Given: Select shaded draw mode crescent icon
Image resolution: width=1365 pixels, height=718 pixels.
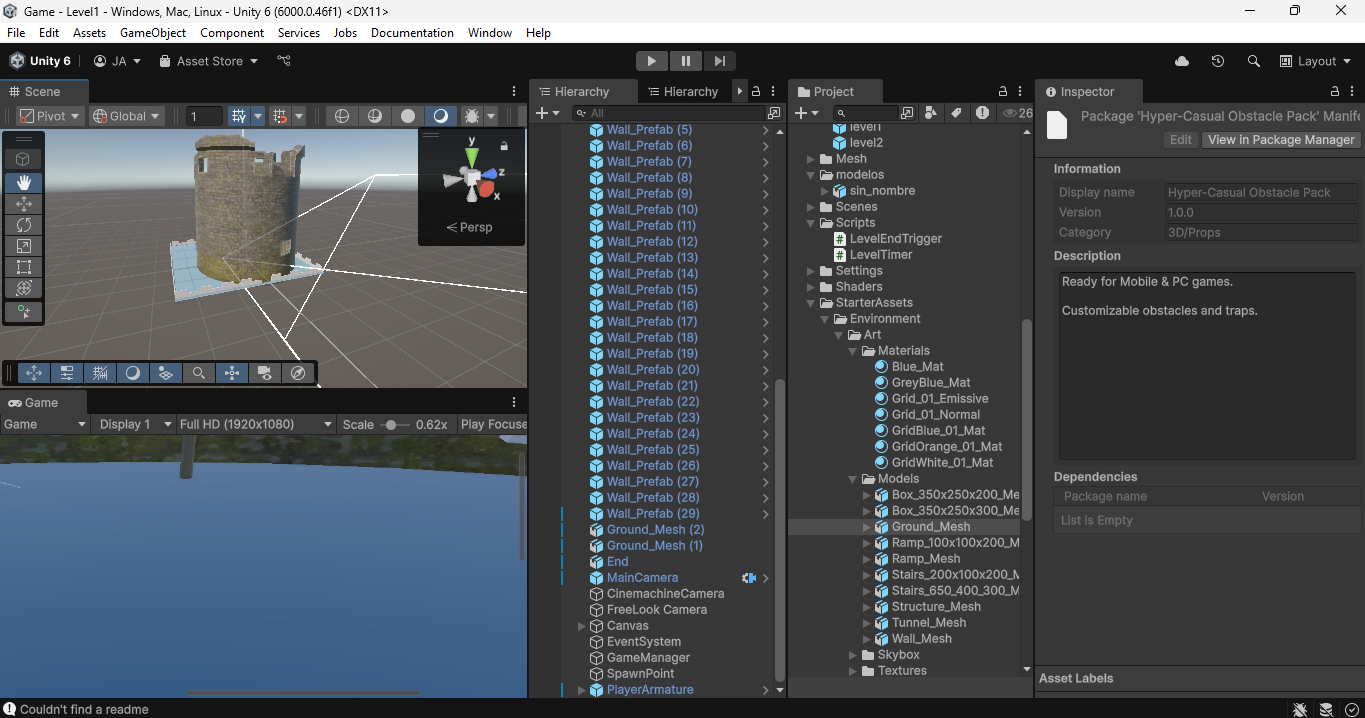Looking at the screenshot, I should tap(440, 116).
